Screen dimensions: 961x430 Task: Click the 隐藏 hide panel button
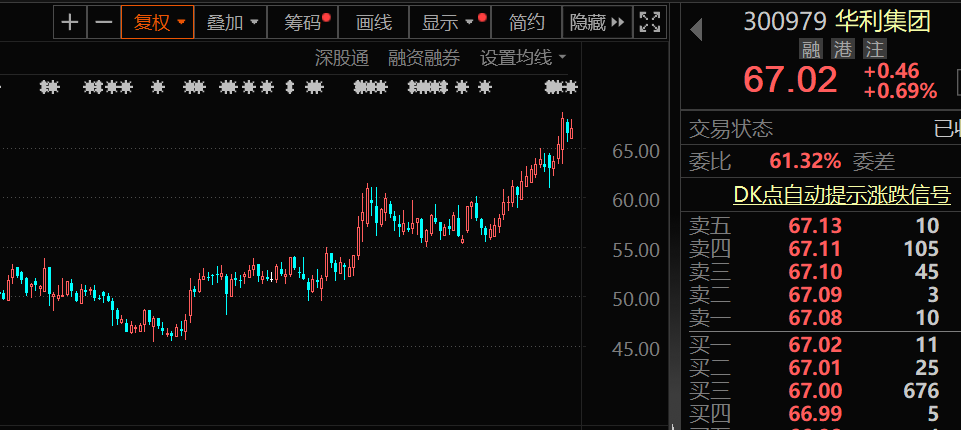coord(596,22)
